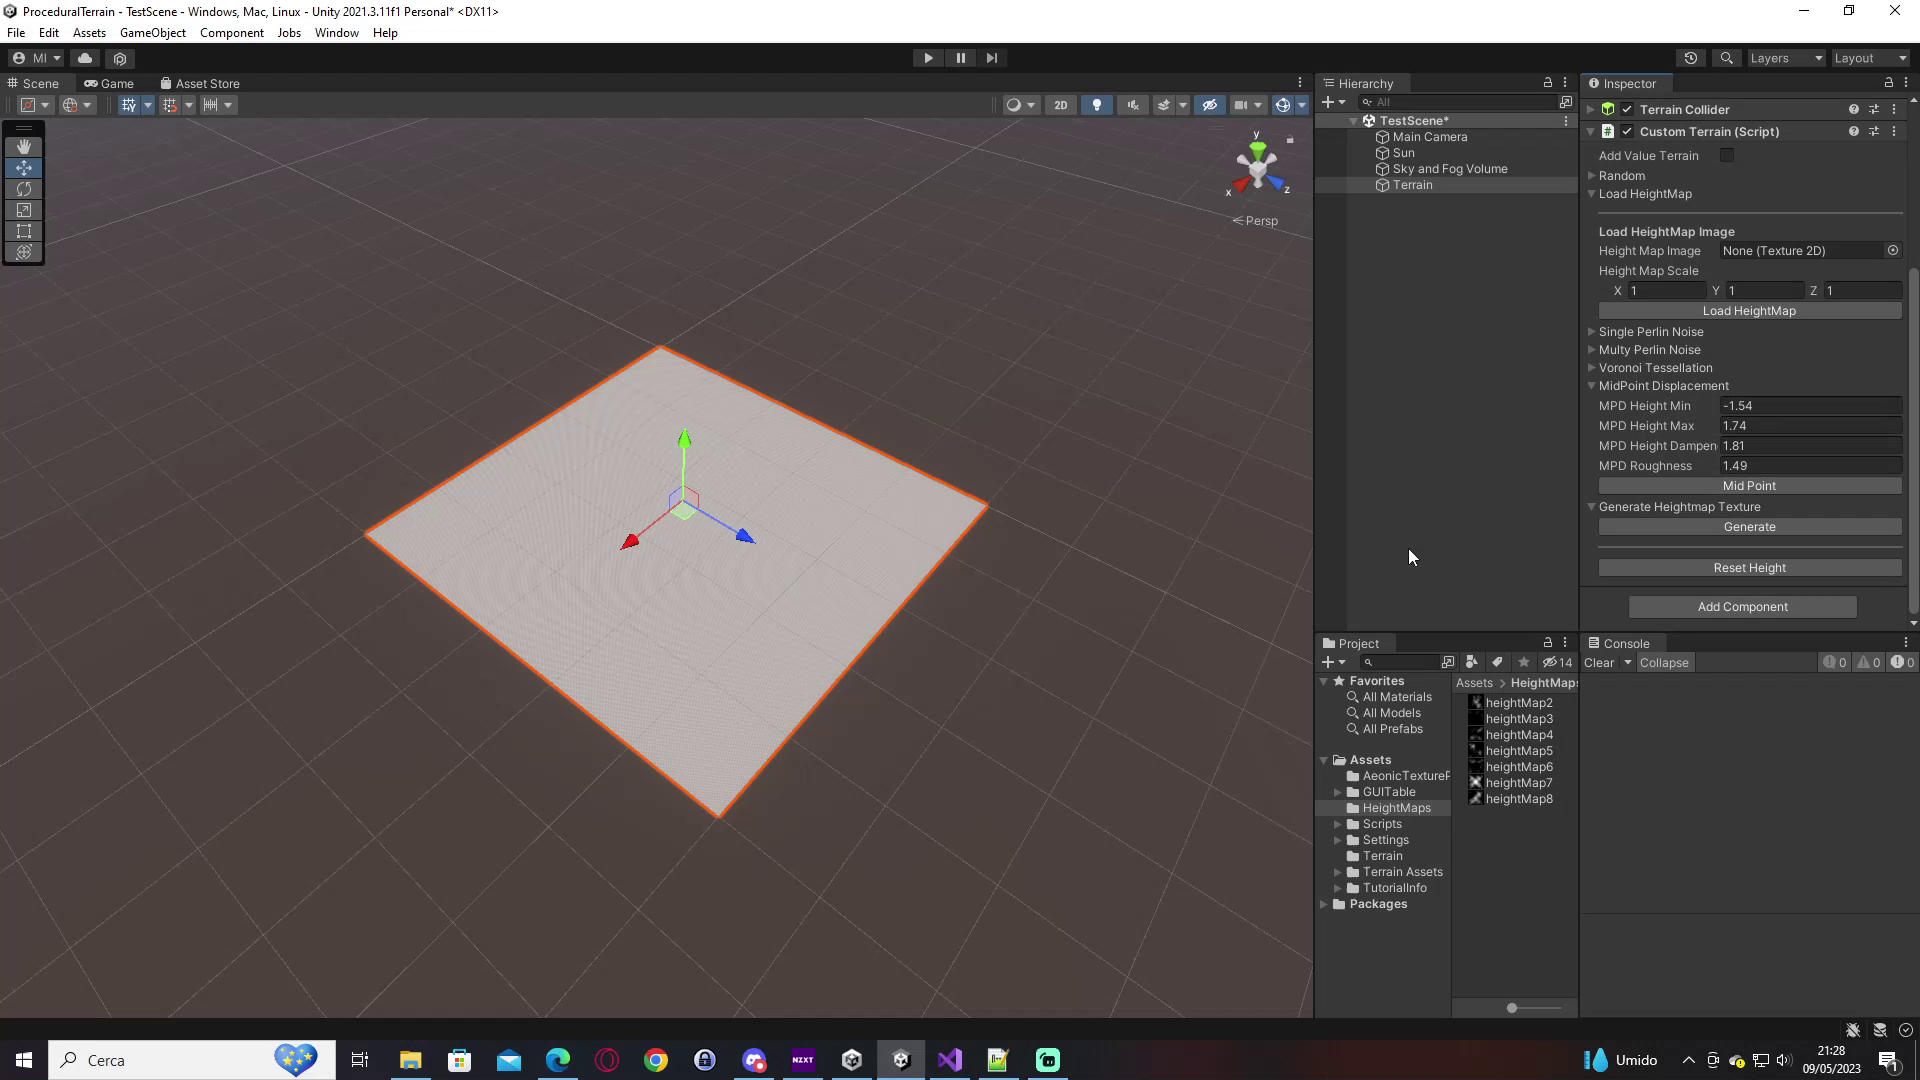This screenshot has width=1920, height=1080.
Task: Click the Mid Point button
Action: pyautogui.click(x=1749, y=486)
